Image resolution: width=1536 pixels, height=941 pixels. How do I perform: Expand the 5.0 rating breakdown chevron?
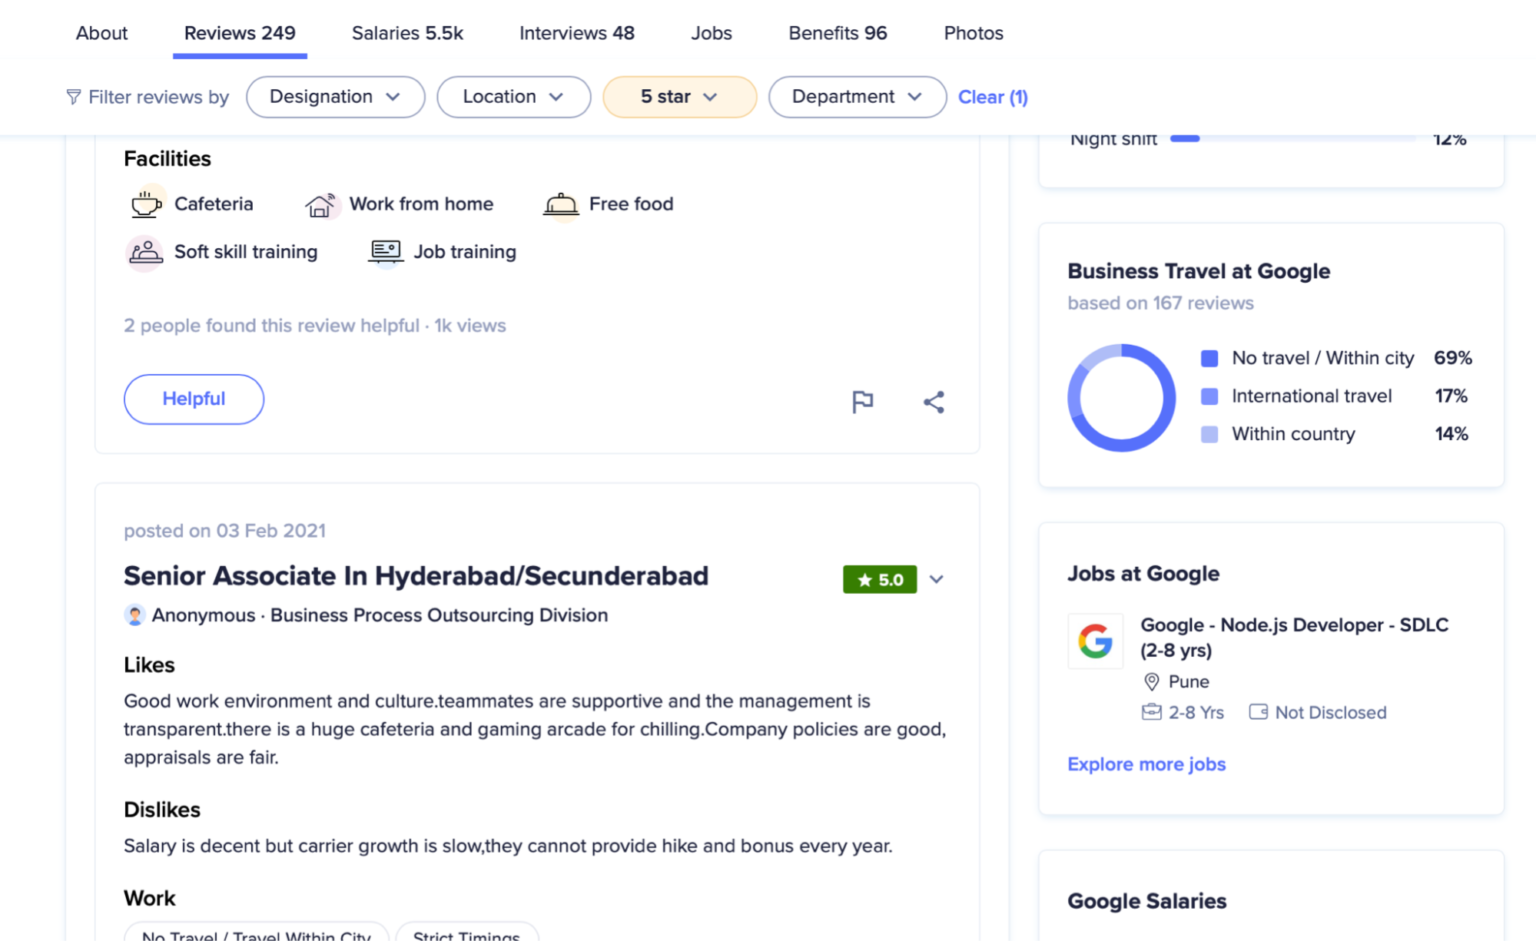tap(936, 580)
